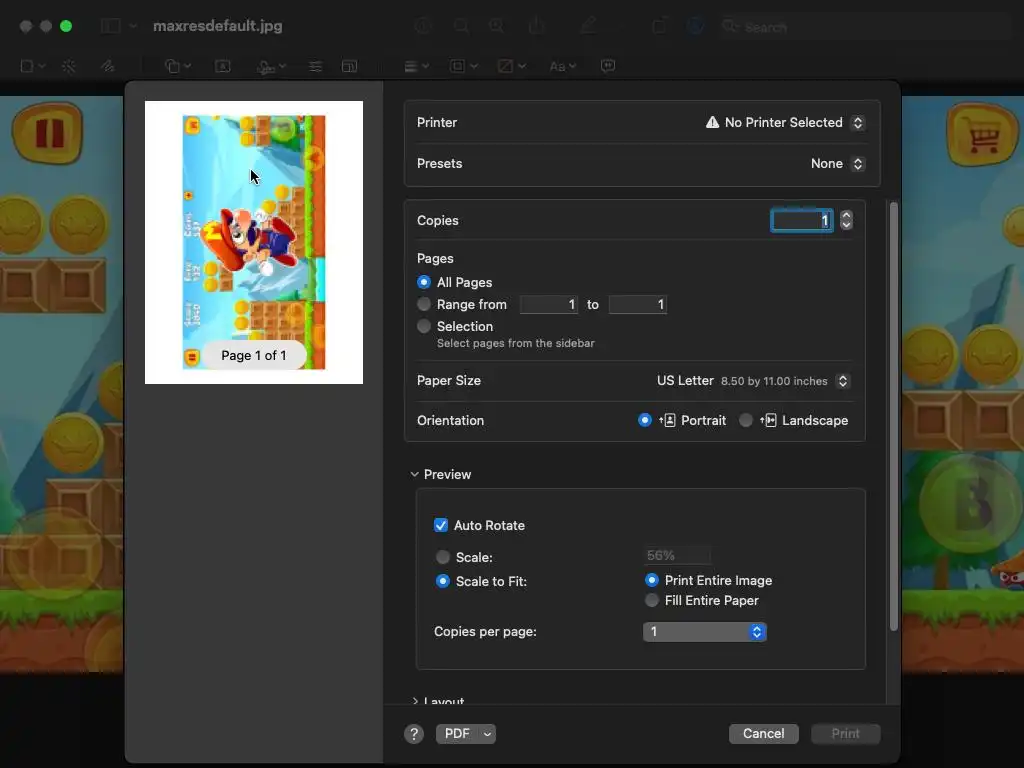
Task: Open the Copies per page dropdown
Action: point(705,632)
